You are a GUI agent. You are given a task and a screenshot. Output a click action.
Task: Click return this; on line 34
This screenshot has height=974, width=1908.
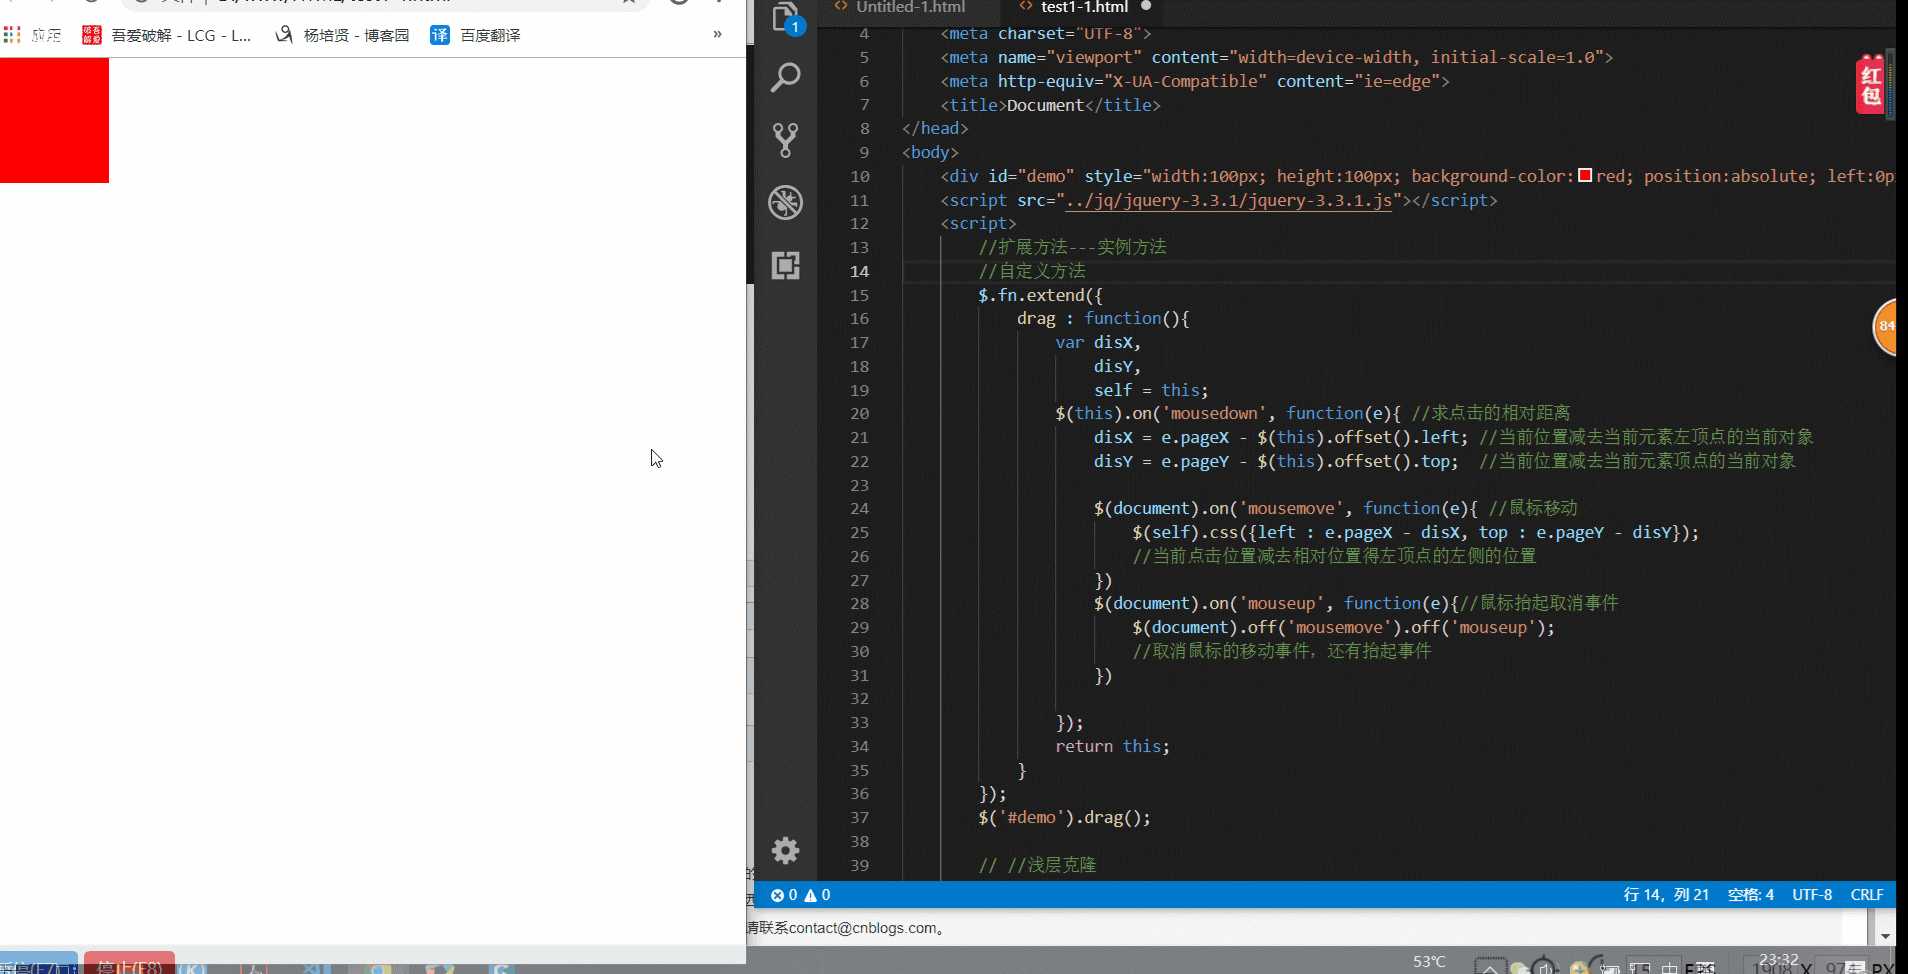click(1112, 747)
